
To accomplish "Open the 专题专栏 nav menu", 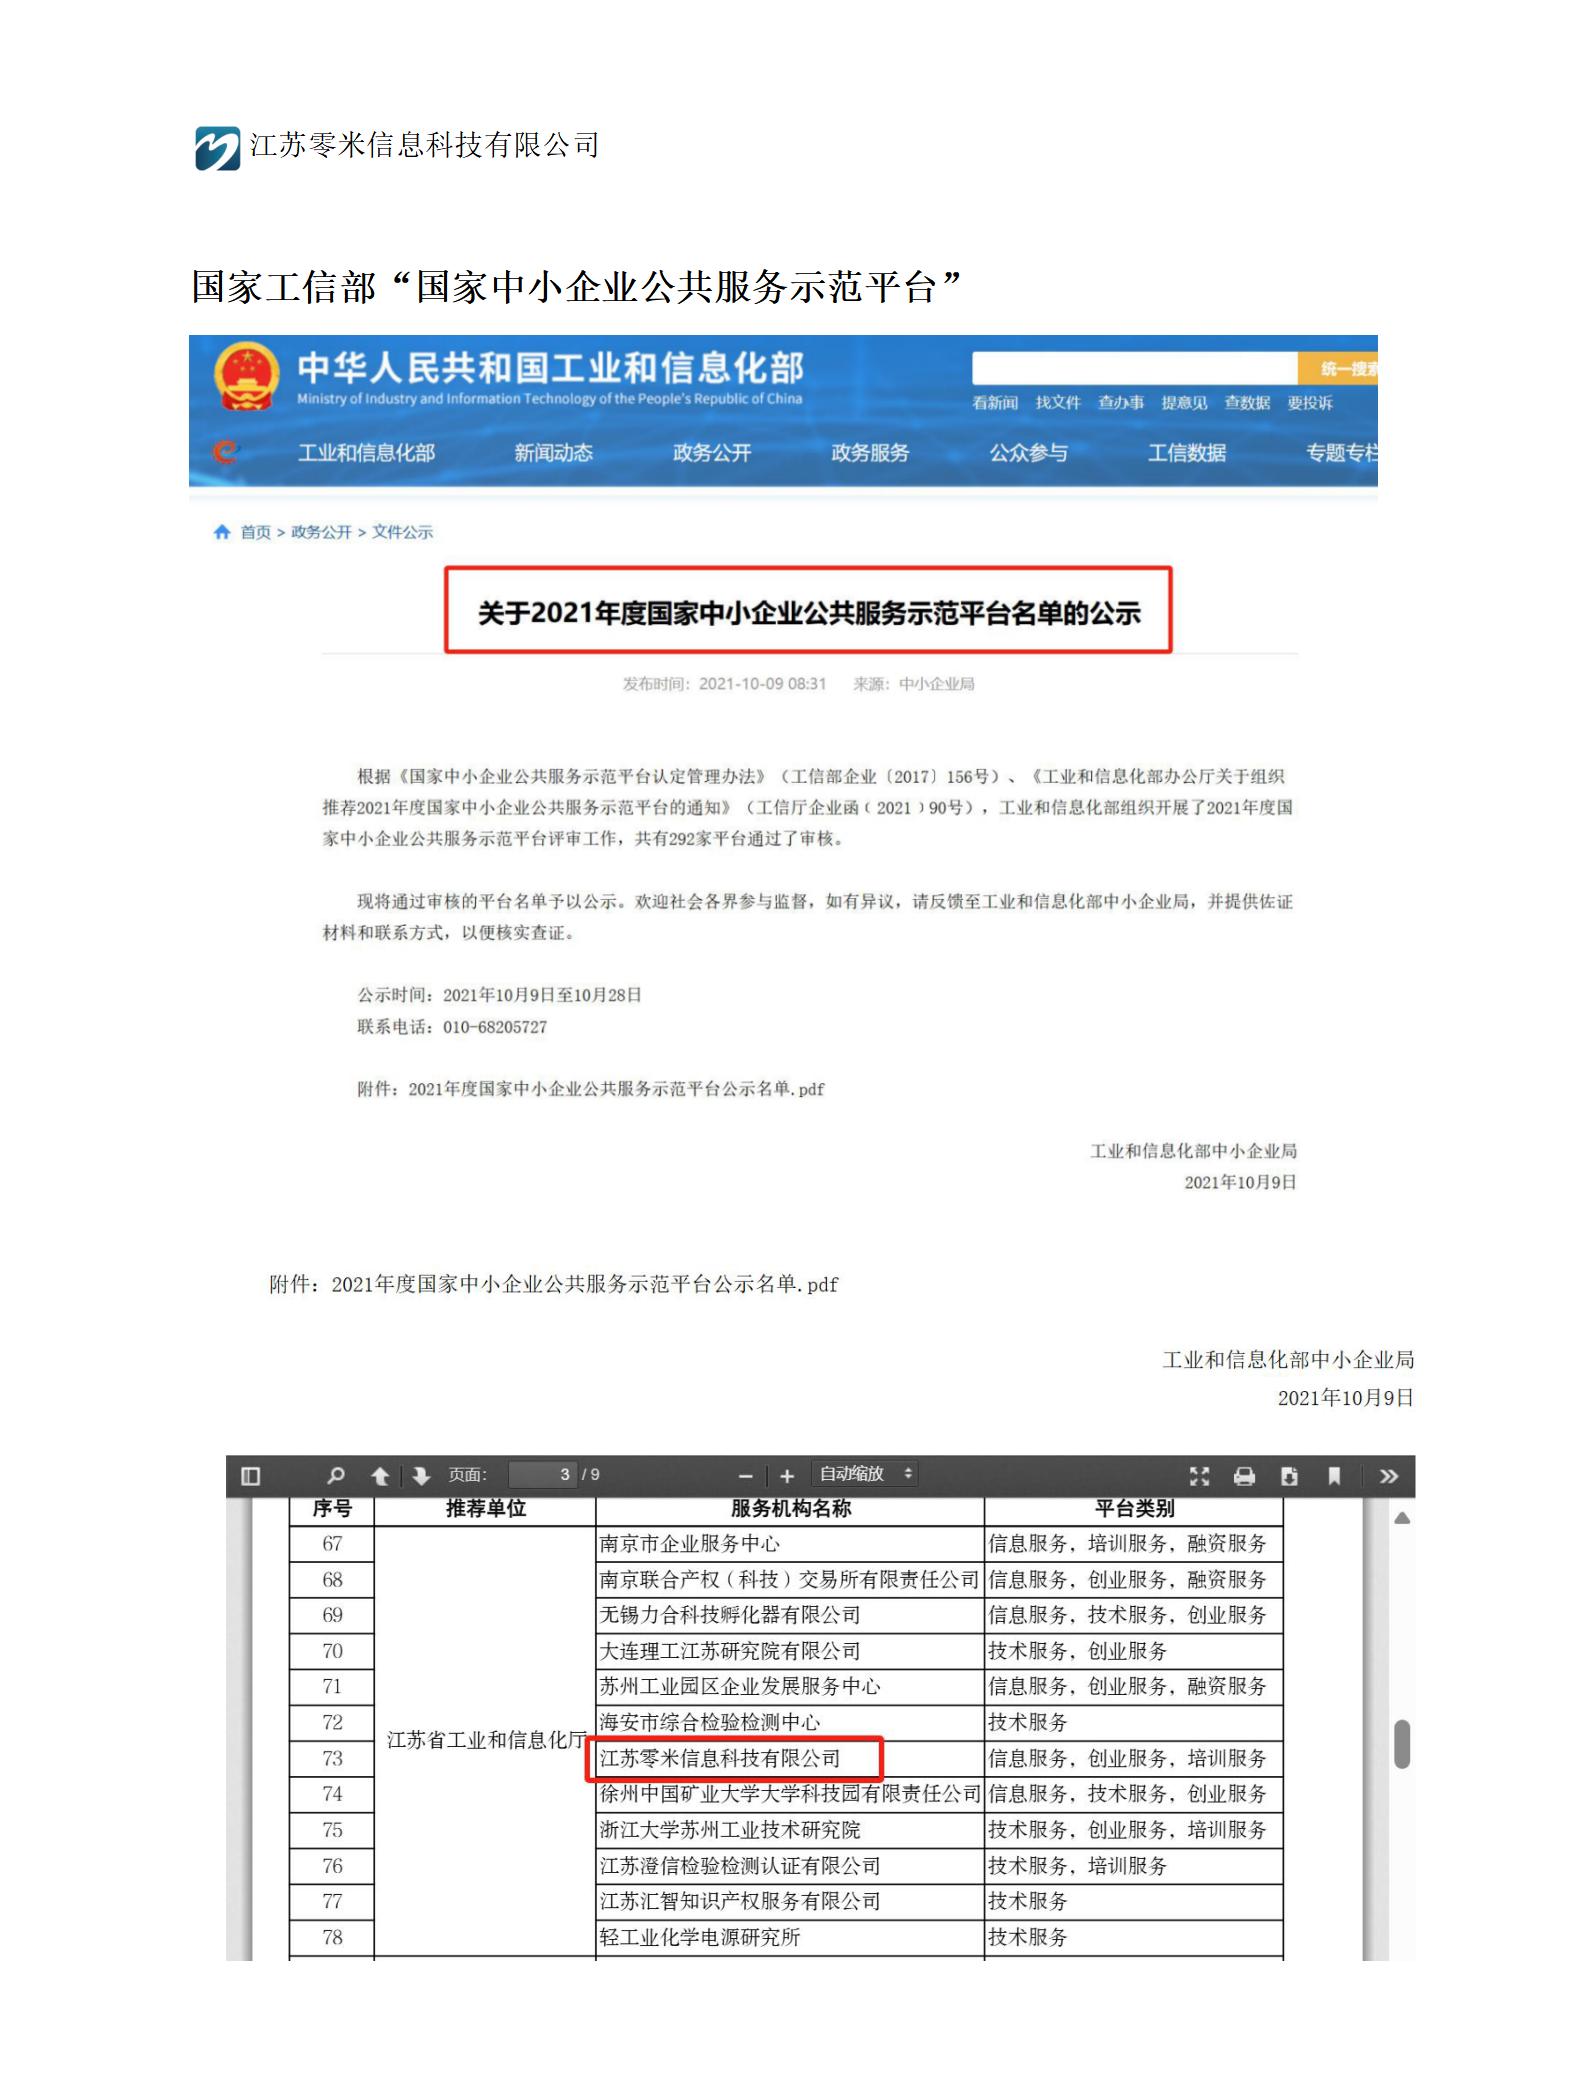I will pyautogui.click(x=1342, y=453).
